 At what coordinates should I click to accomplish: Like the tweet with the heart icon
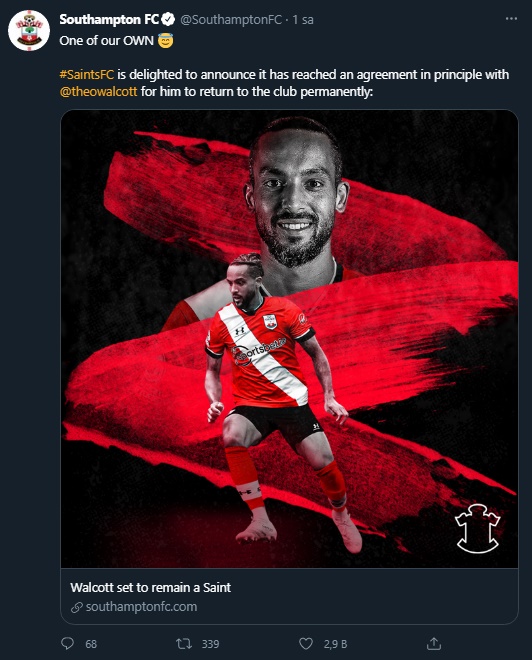(306, 644)
